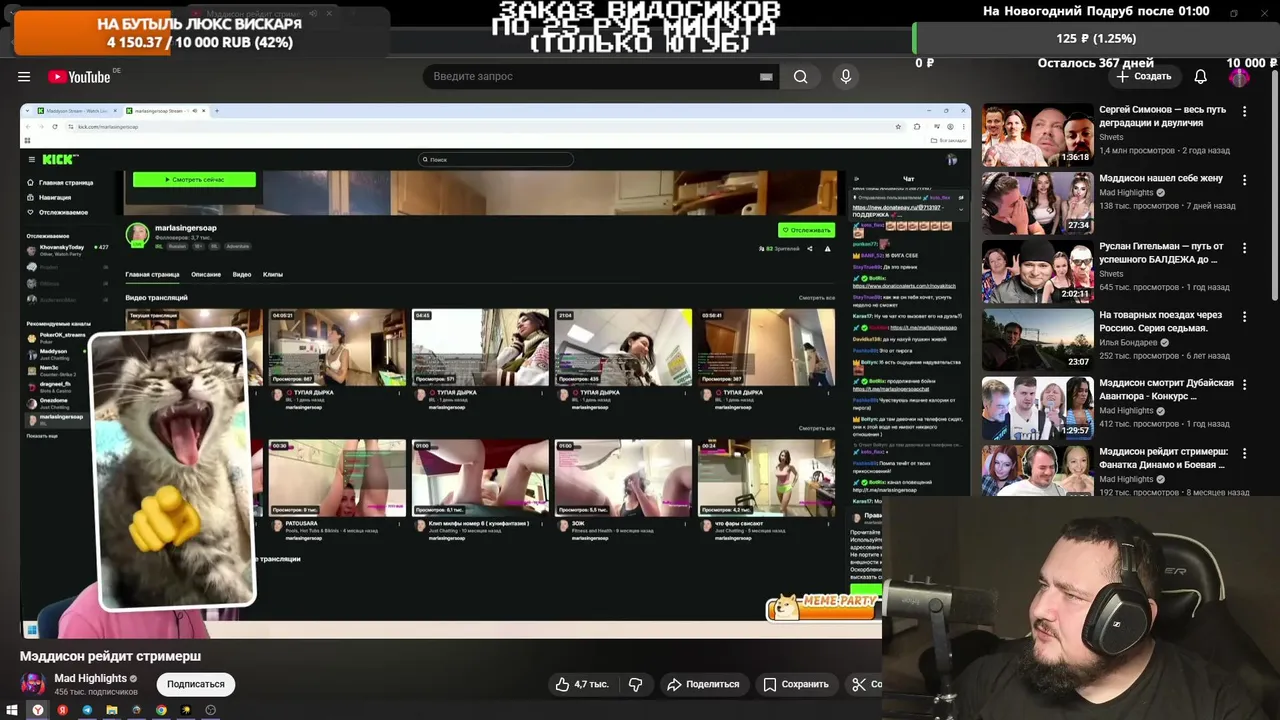Focus the Введите запрос search field
Screen dimensions: 1280x720
click(594, 77)
